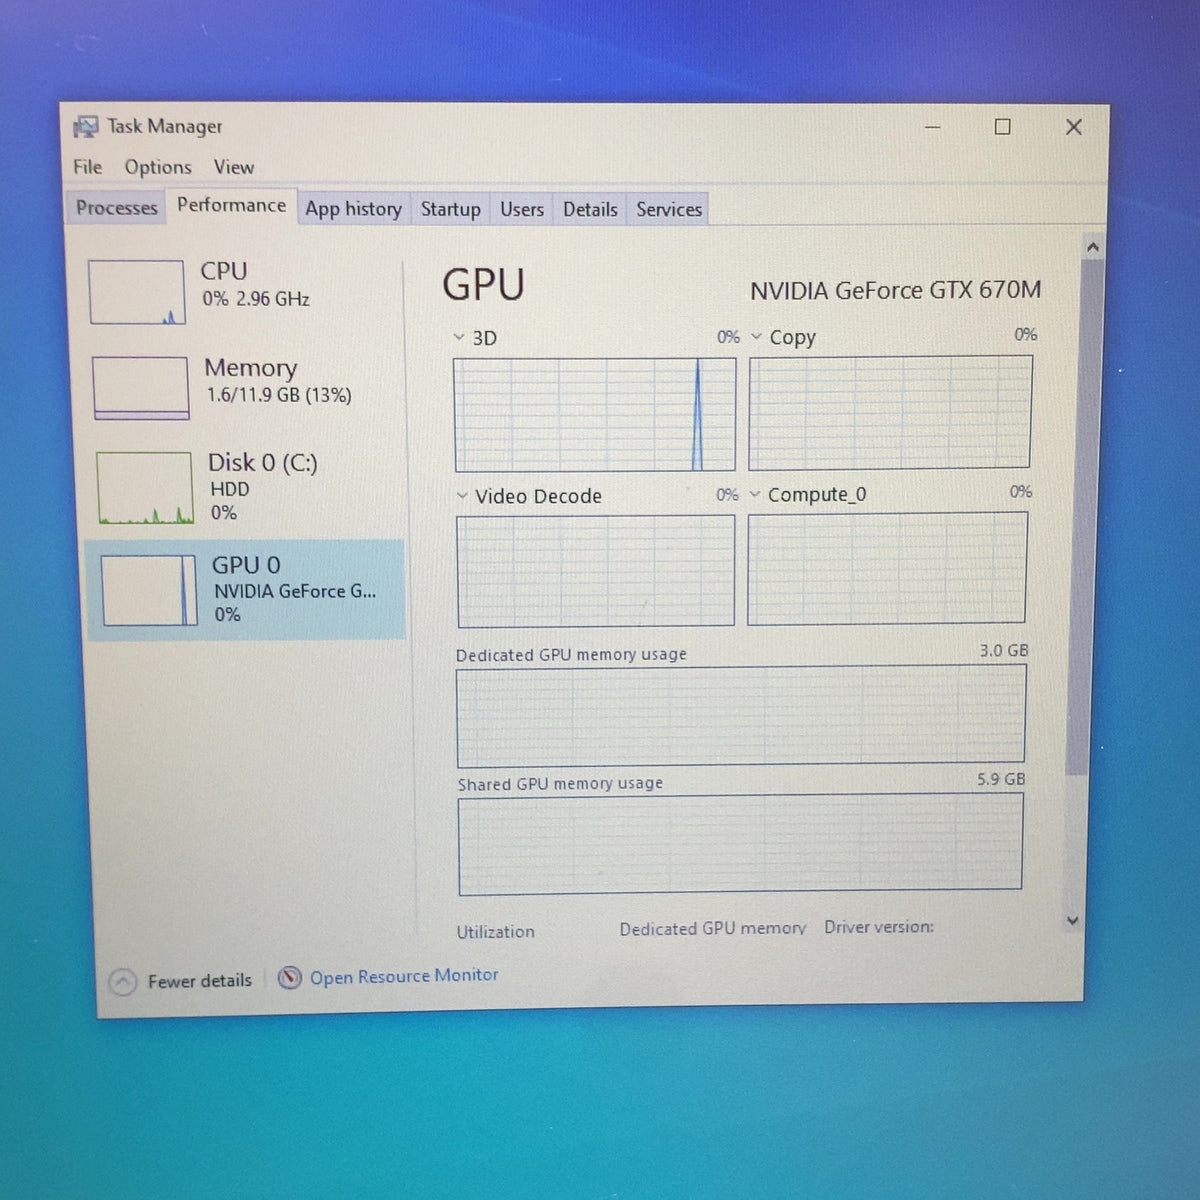
Task: Click the 3D engine usage graph
Action: click(x=595, y=414)
